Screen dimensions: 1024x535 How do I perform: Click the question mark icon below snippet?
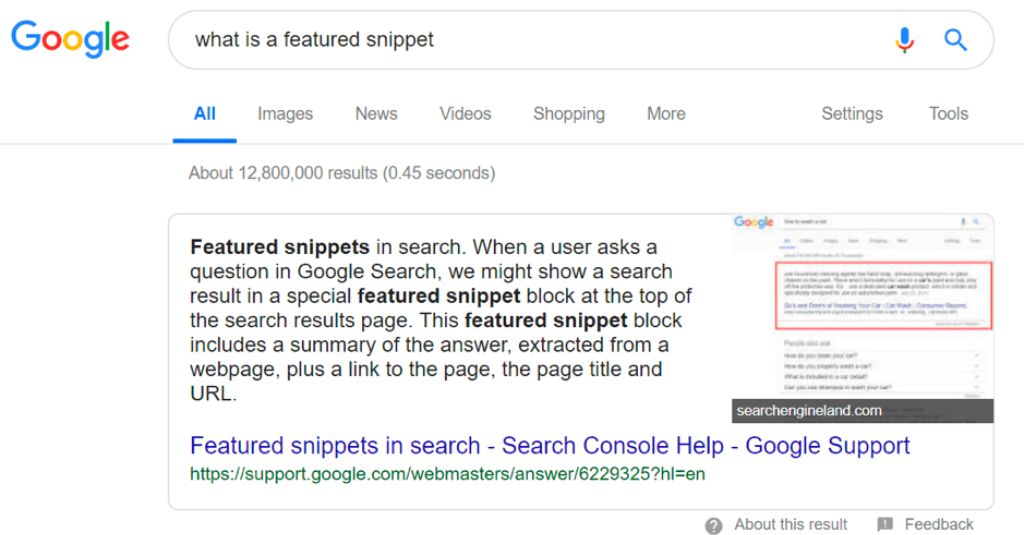pos(714,525)
